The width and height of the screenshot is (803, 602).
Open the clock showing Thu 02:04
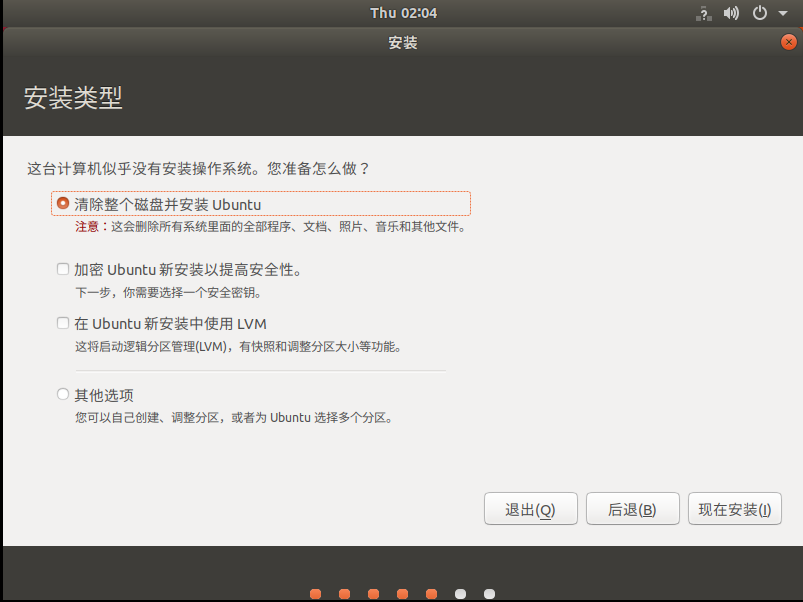click(x=404, y=13)
